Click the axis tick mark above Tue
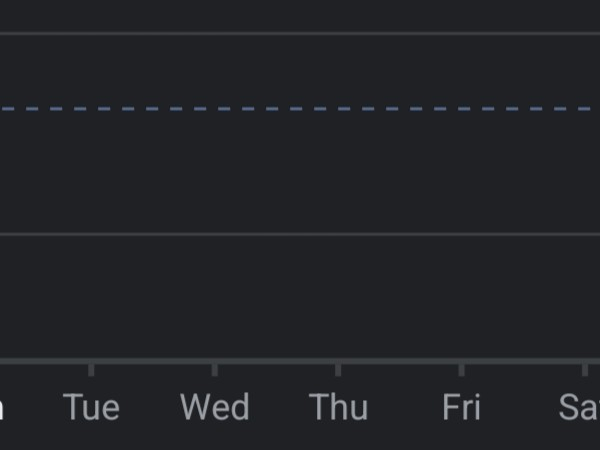 [91, 369]
